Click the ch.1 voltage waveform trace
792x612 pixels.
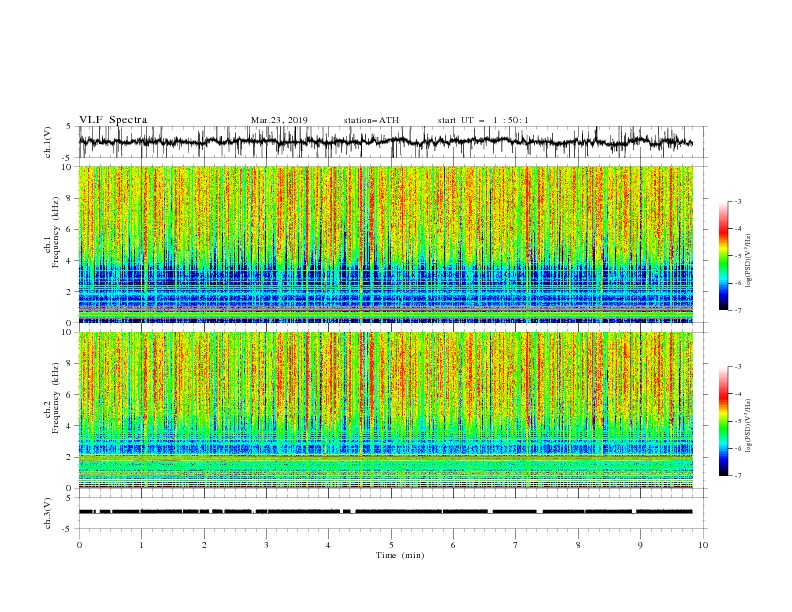385,142
